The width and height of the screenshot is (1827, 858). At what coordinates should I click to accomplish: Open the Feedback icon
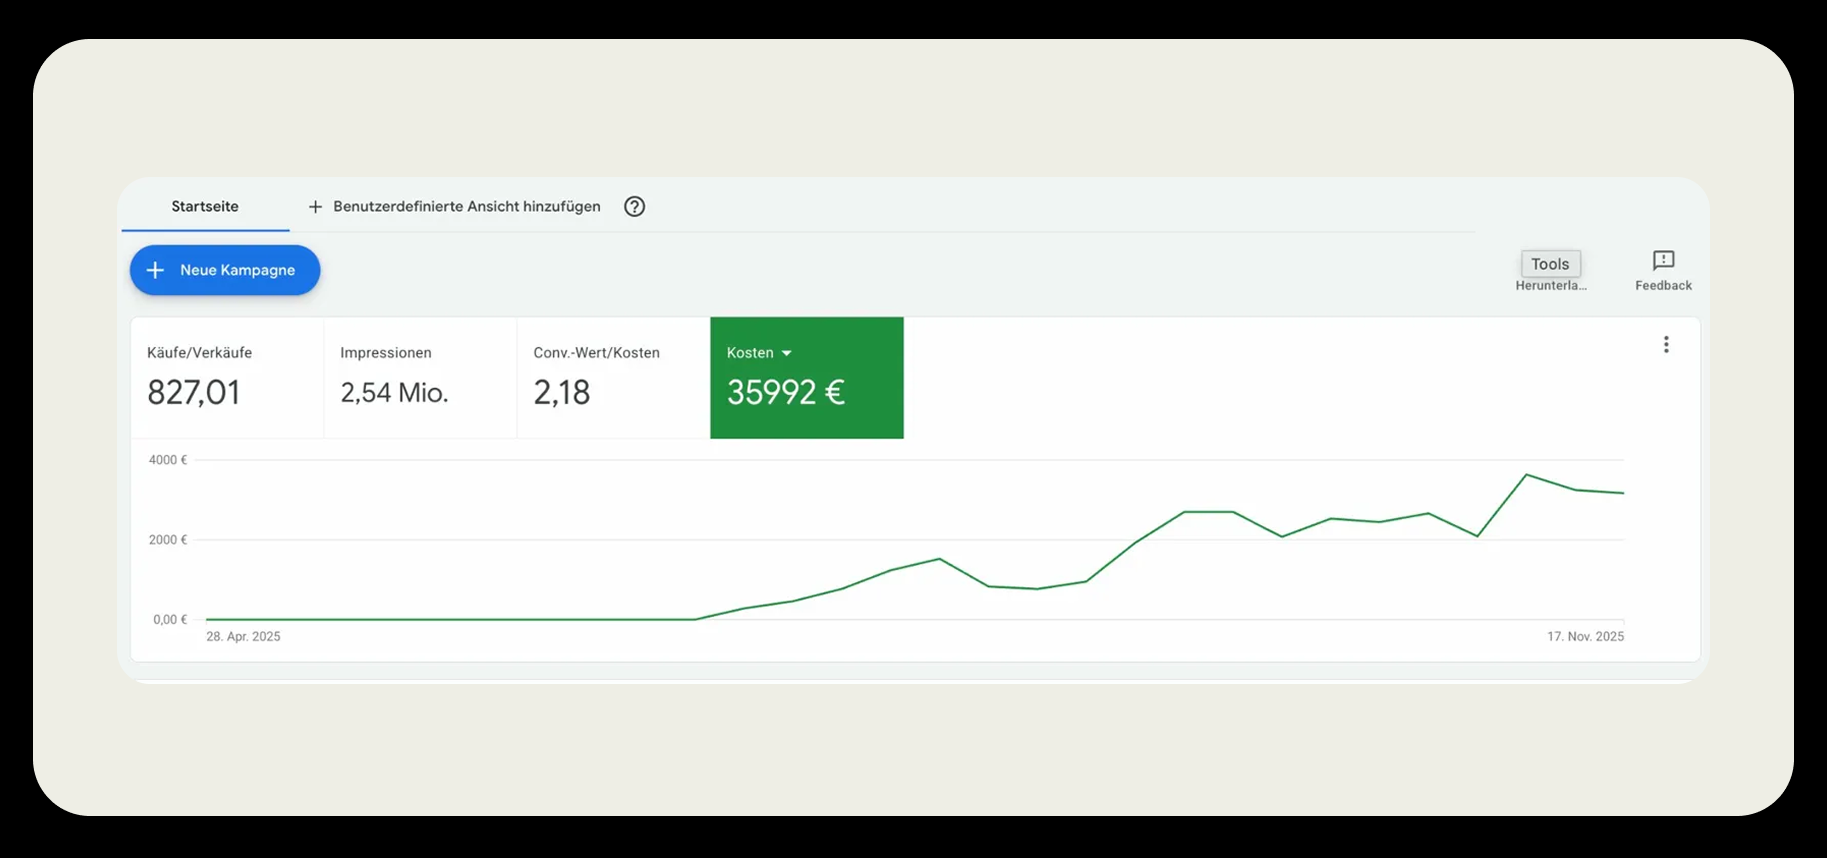coord(1663,261)
